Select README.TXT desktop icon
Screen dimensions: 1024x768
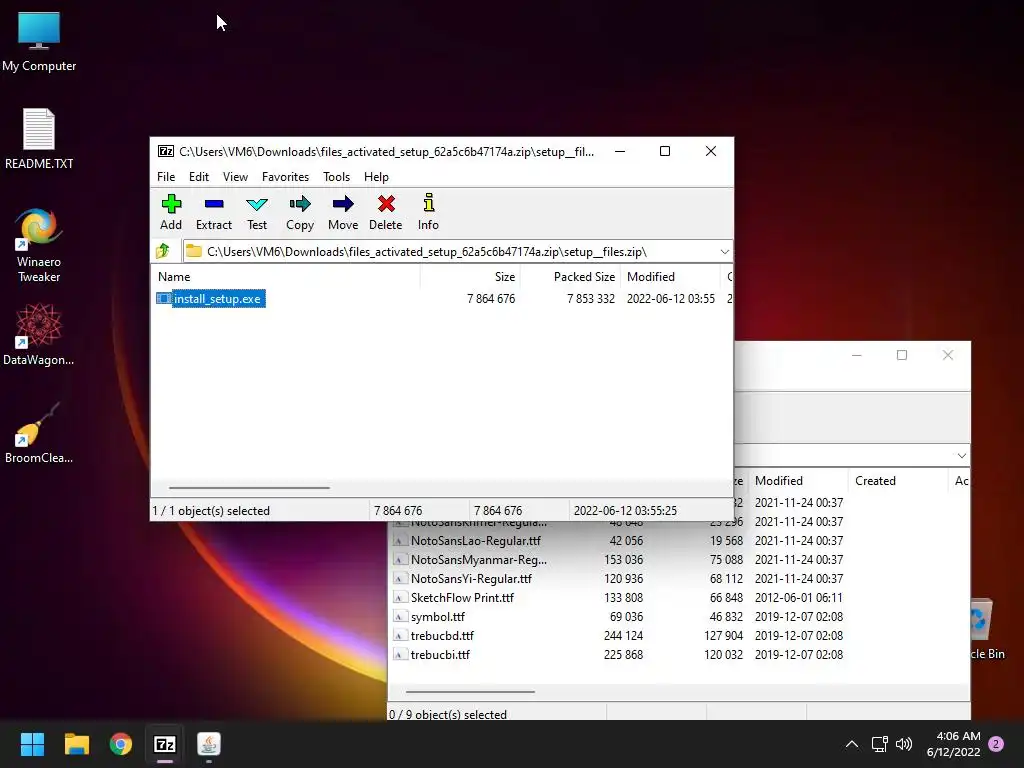click(39, 139)
